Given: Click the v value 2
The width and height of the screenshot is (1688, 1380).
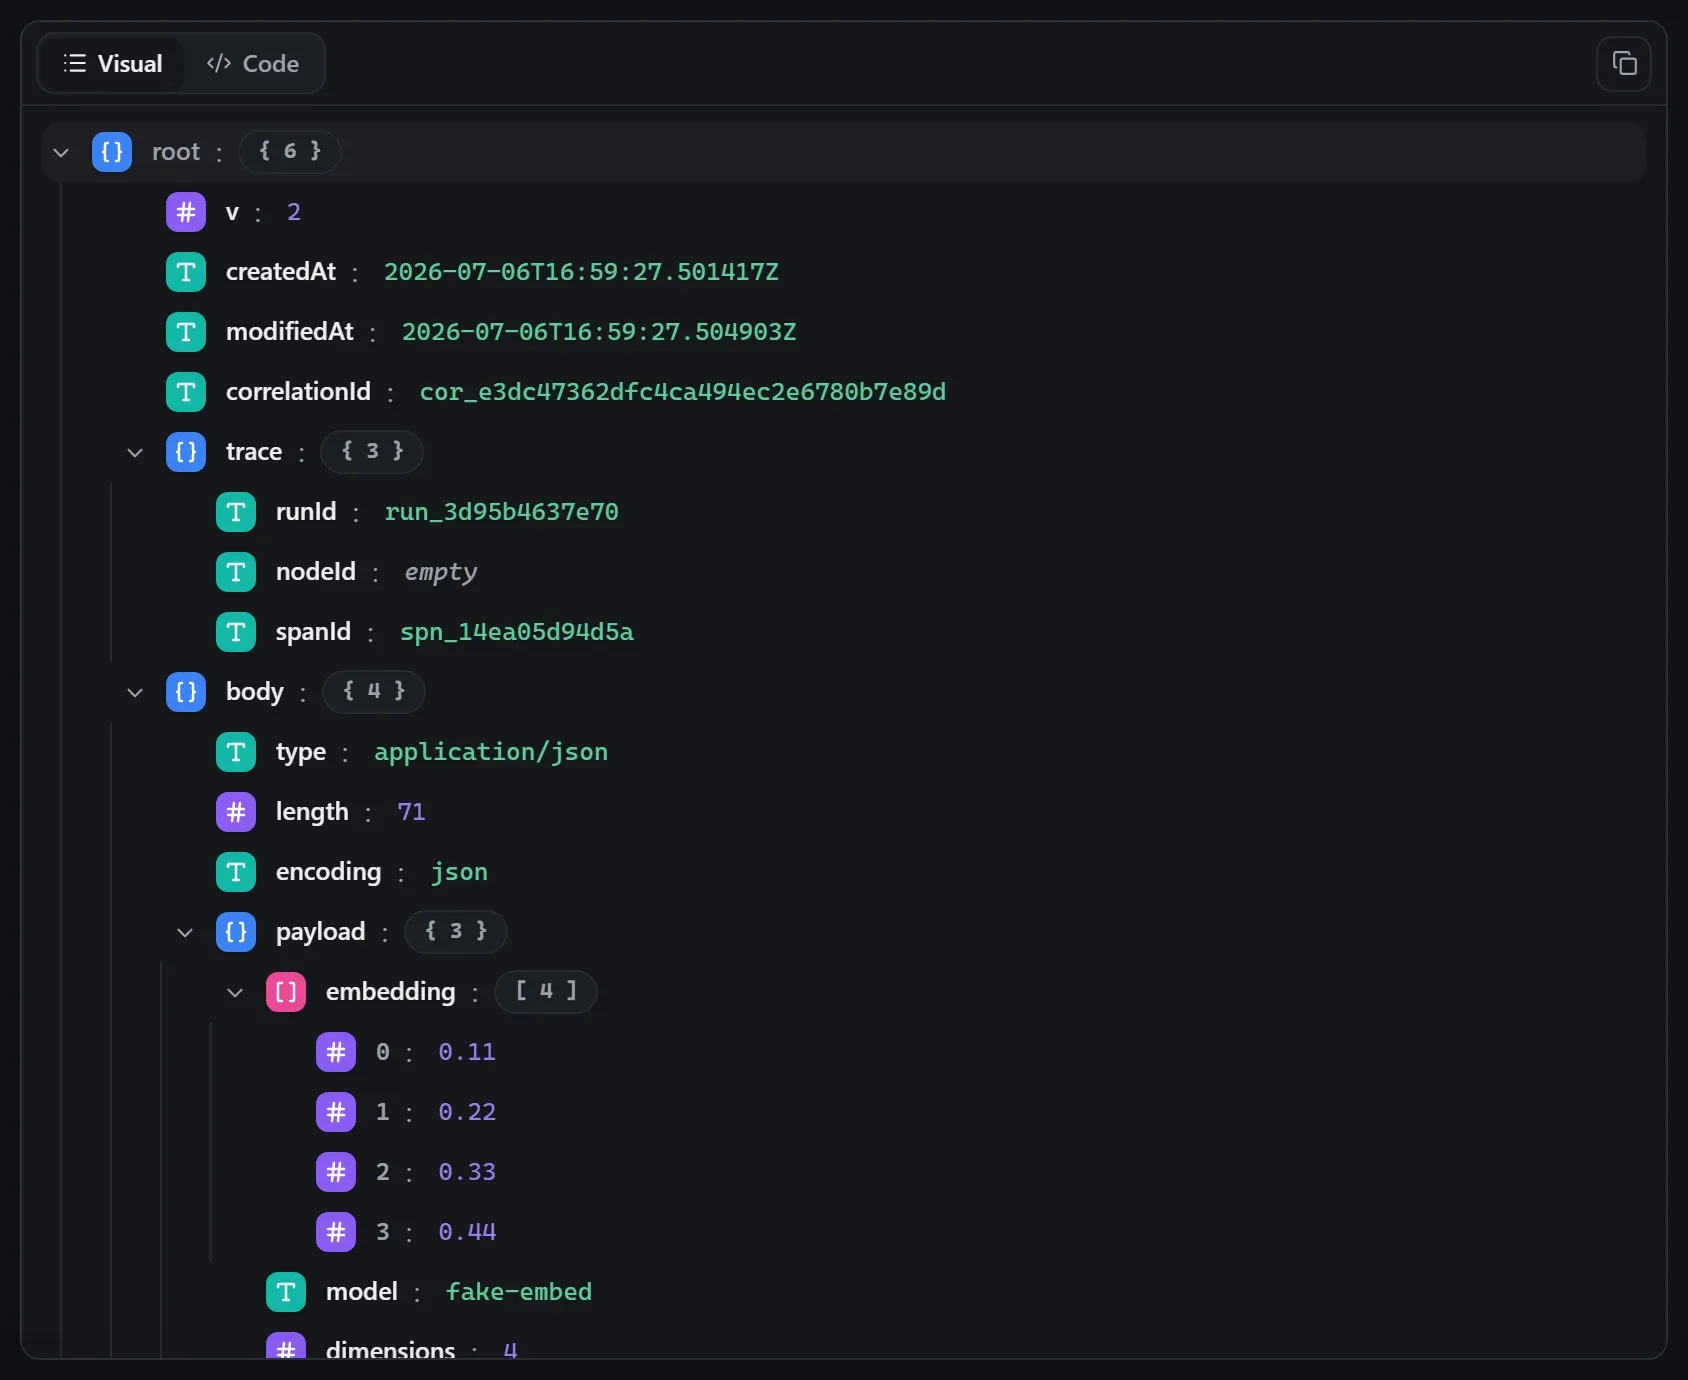Looking at the screenshot, I should 294,212.
